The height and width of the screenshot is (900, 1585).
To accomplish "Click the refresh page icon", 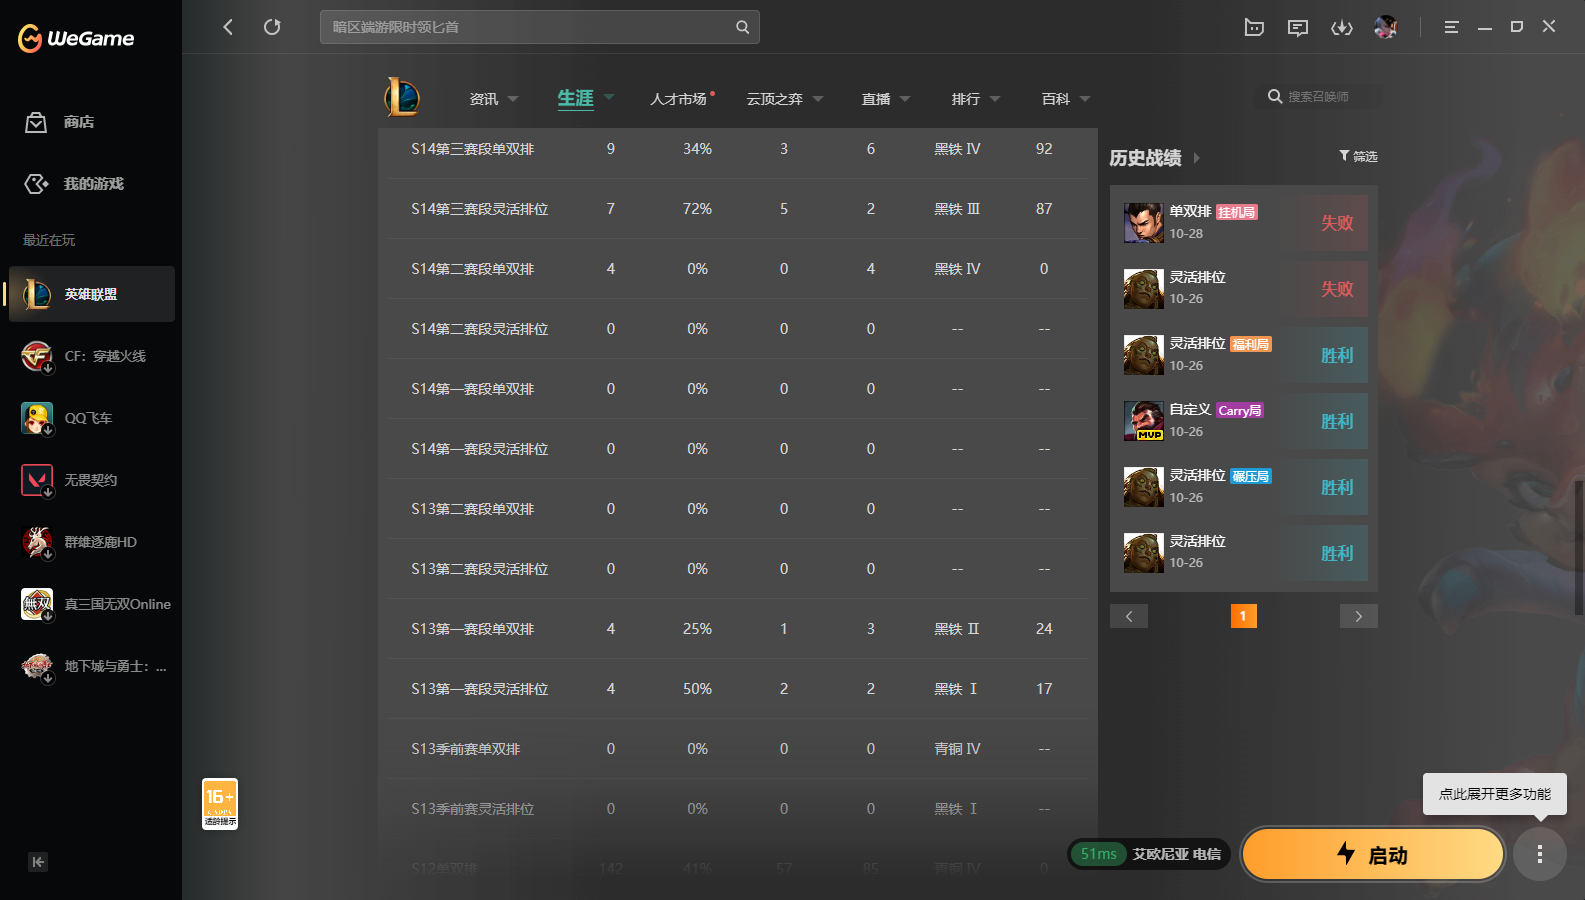I will tap(272, 27).
